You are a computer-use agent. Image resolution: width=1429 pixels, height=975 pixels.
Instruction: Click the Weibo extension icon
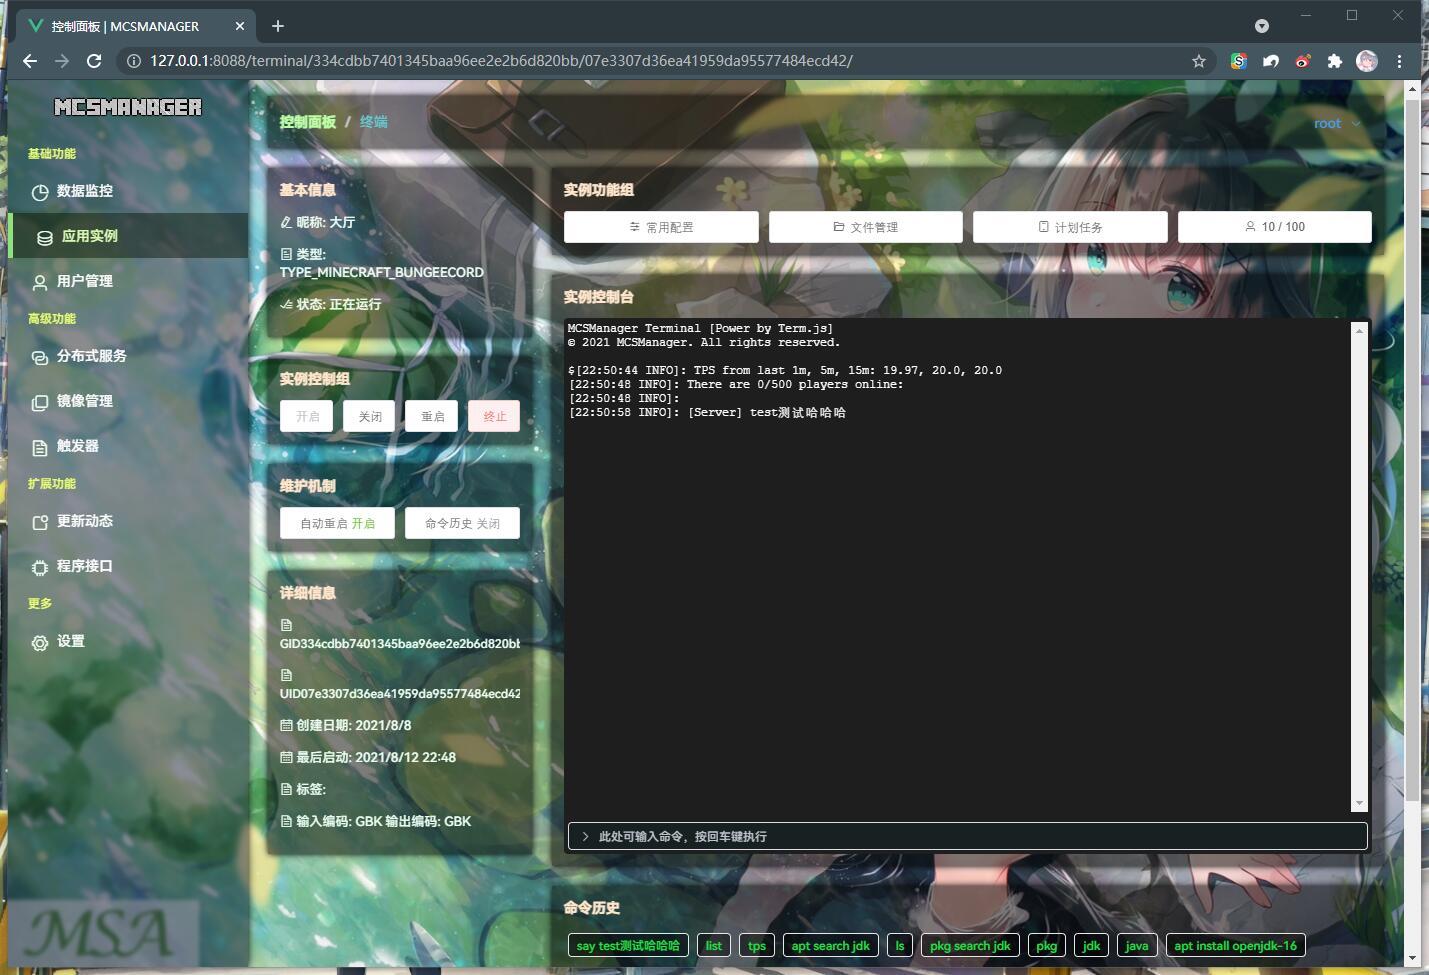coord(1302,61)
